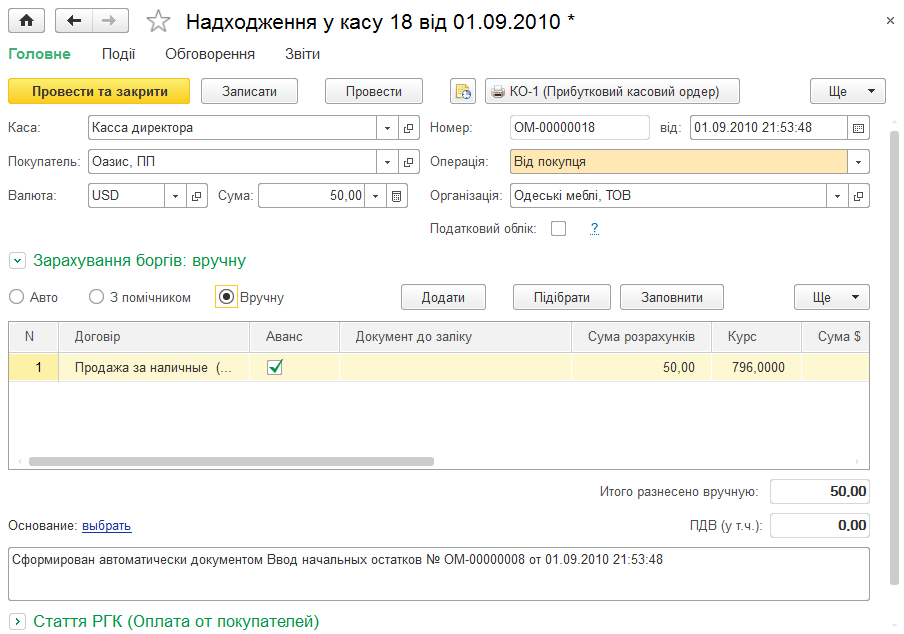Viewport: 904px width, 634px height.
Task: Collapse Зарахування боргів section
Action: (x=17, y=261)
